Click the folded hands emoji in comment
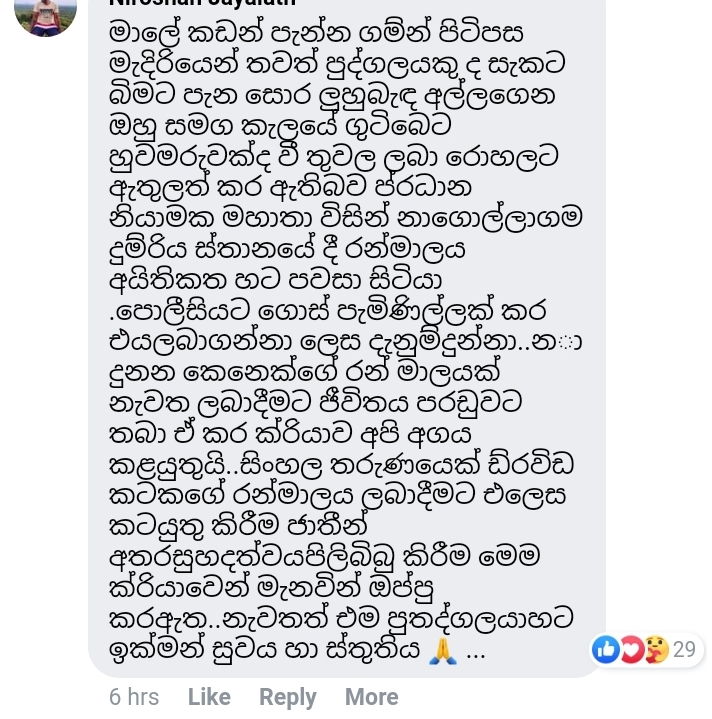The width and height of the screenshot is (712, 719). tap(443, 650)
